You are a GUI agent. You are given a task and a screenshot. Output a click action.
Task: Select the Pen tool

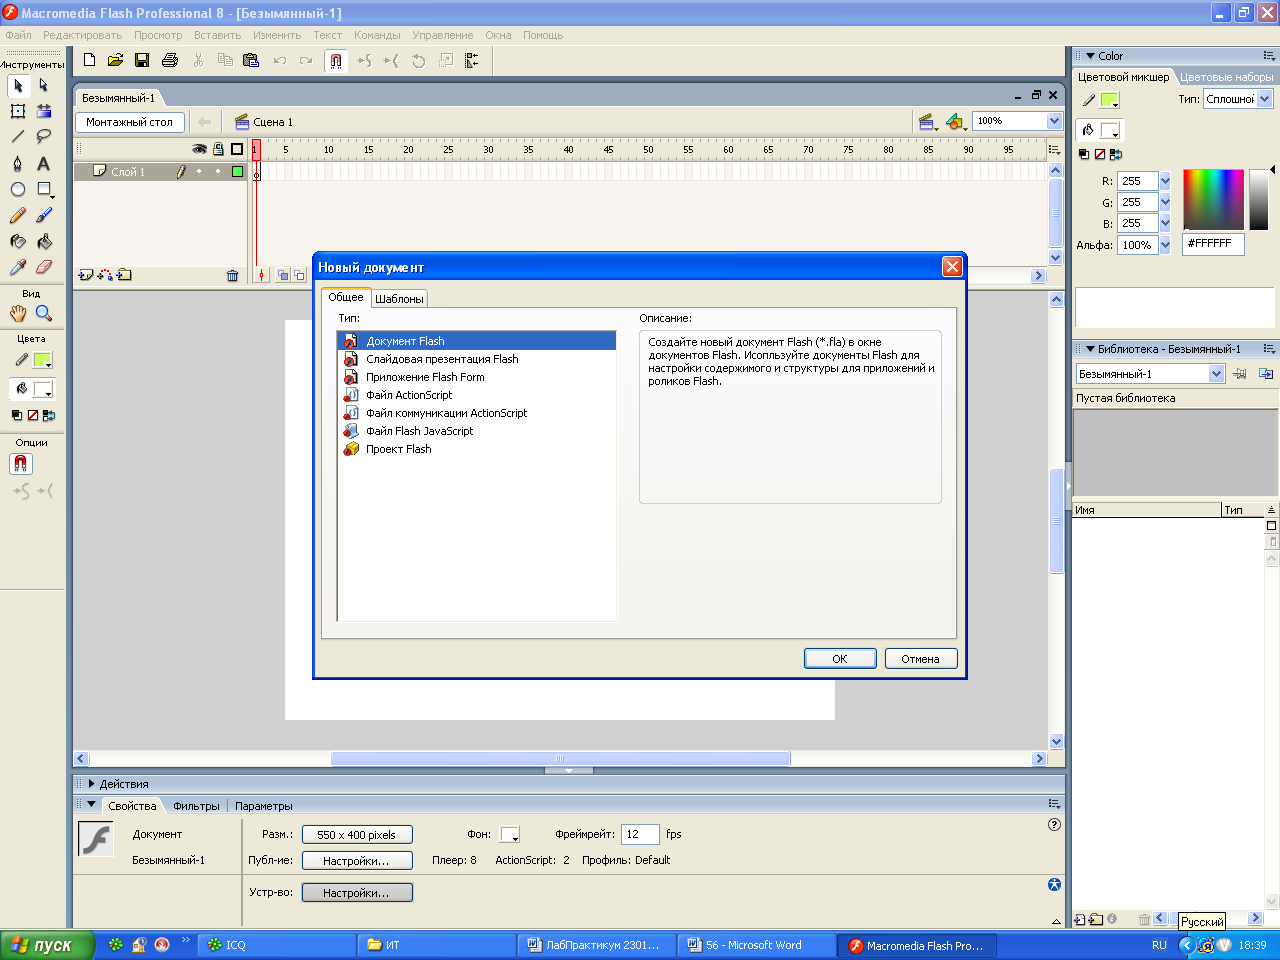pyautogui.click(x=18, y=163)
